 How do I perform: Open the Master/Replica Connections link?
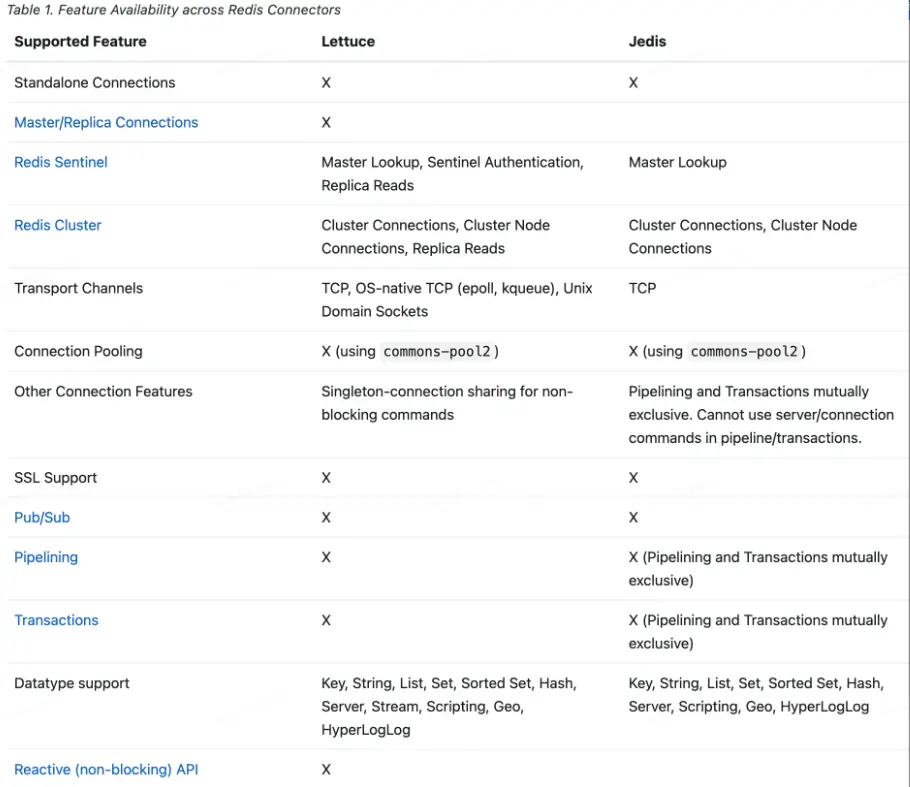point(106,122)
